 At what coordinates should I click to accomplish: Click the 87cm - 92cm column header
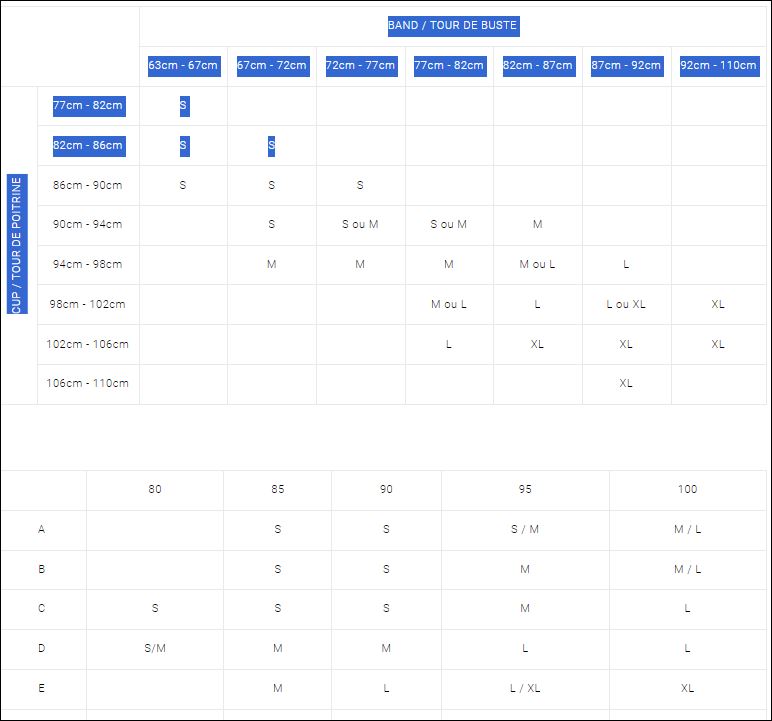click(x=626, y=66)
